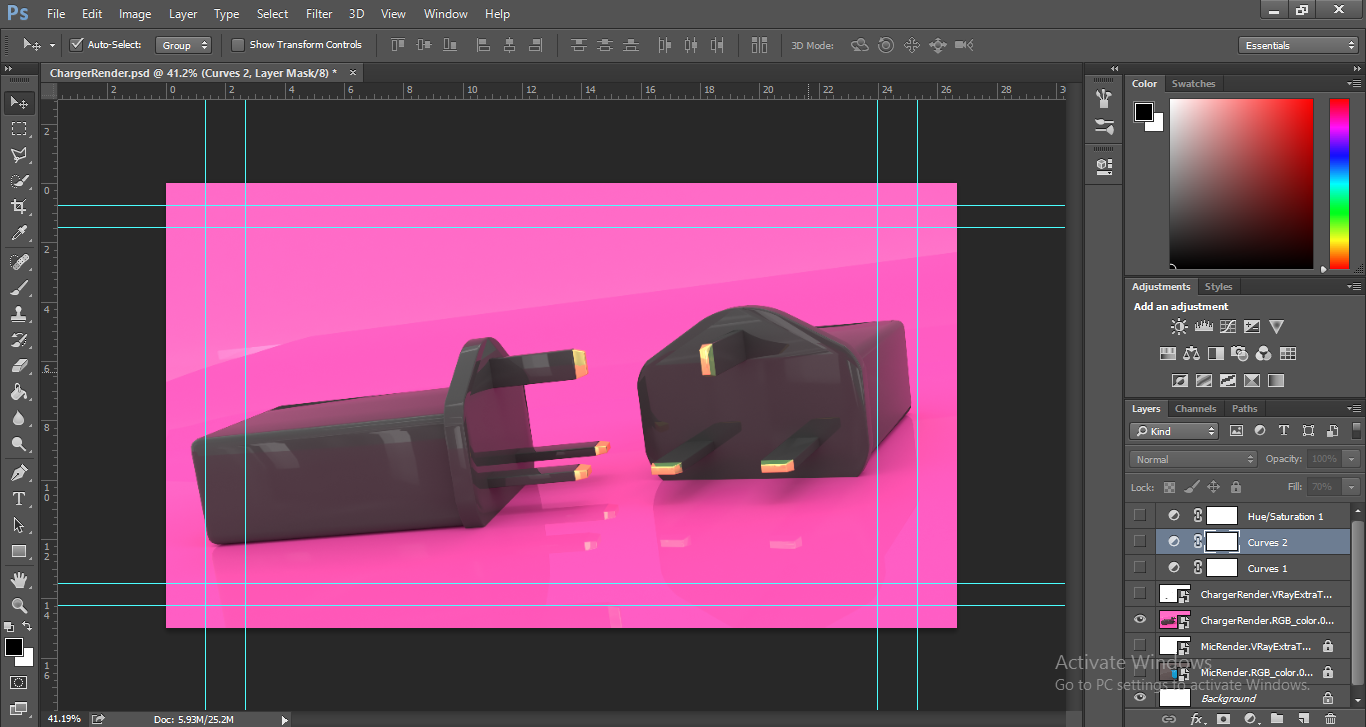Select the Move tool
This screenshot has width=1366, height=727.
(19, 102)
